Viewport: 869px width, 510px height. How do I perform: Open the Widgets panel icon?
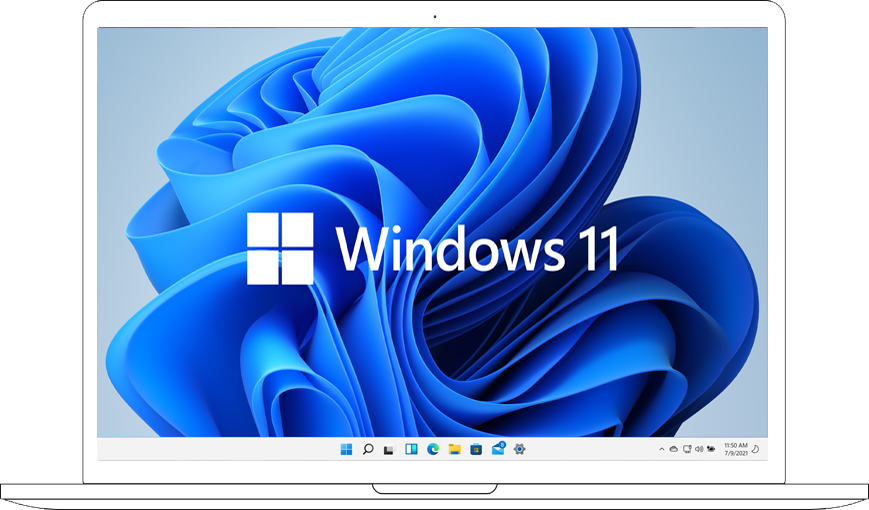(x=411, y=449)
